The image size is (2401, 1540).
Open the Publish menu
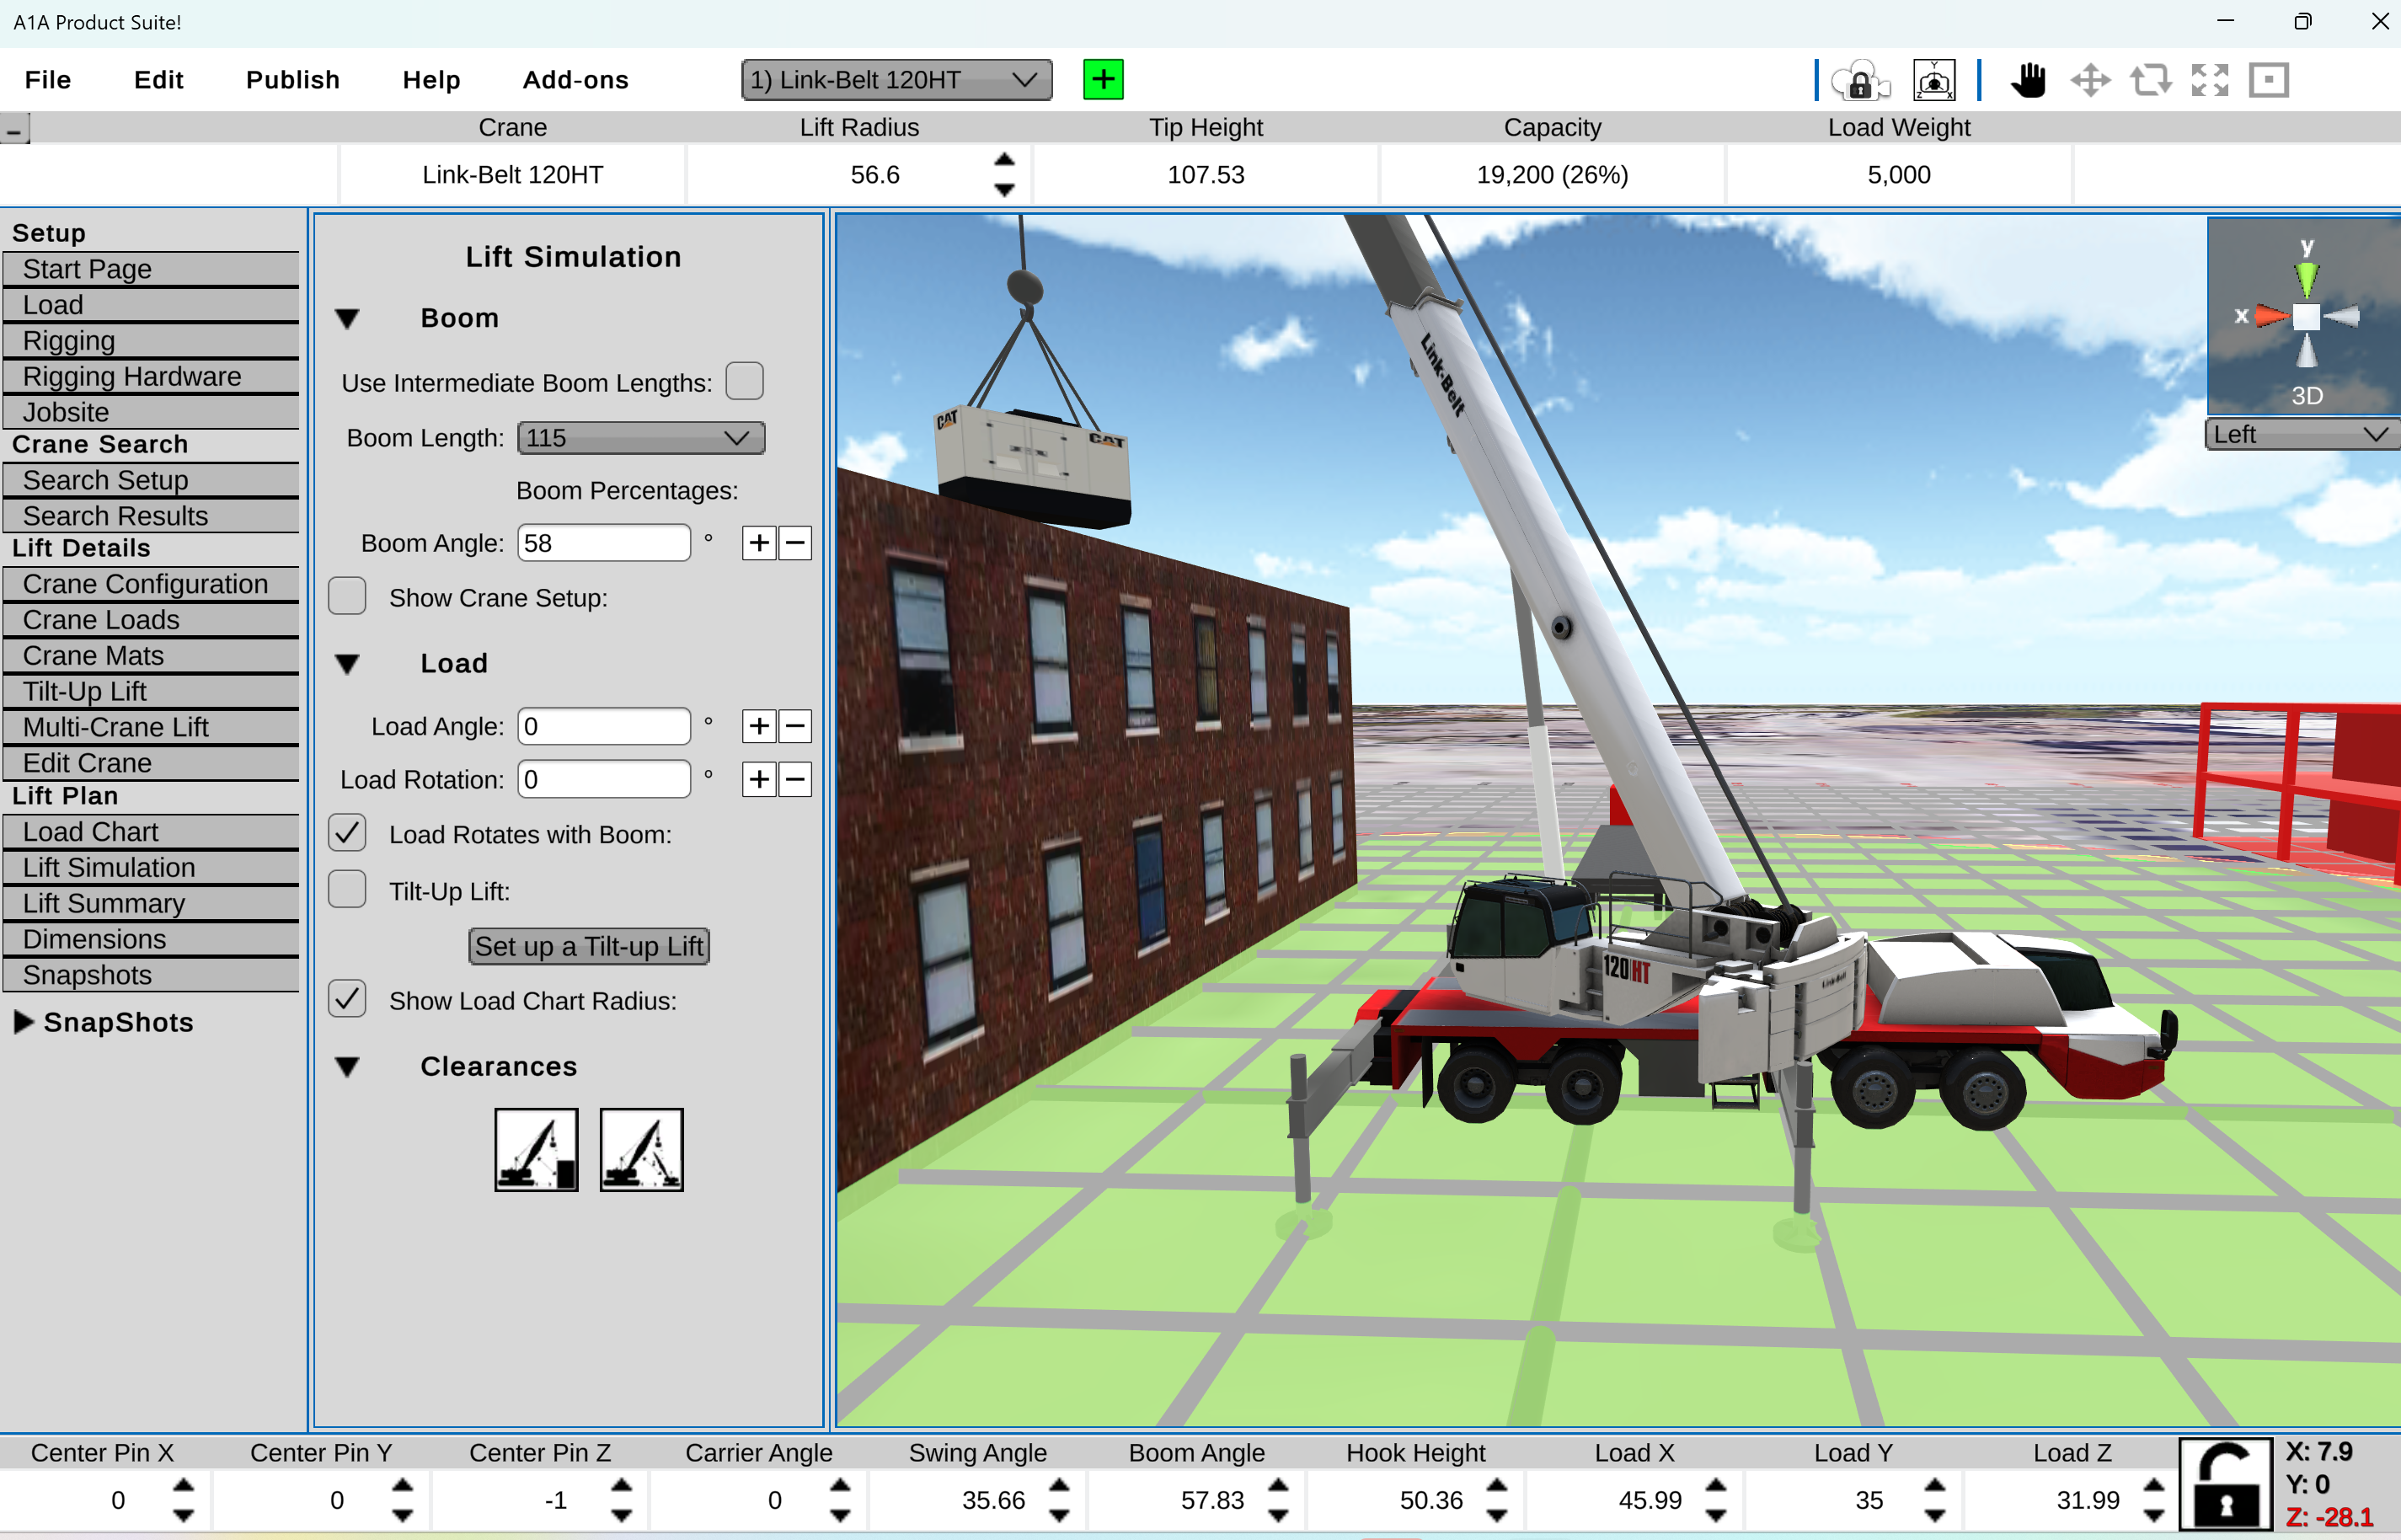(x=293, y=80)
